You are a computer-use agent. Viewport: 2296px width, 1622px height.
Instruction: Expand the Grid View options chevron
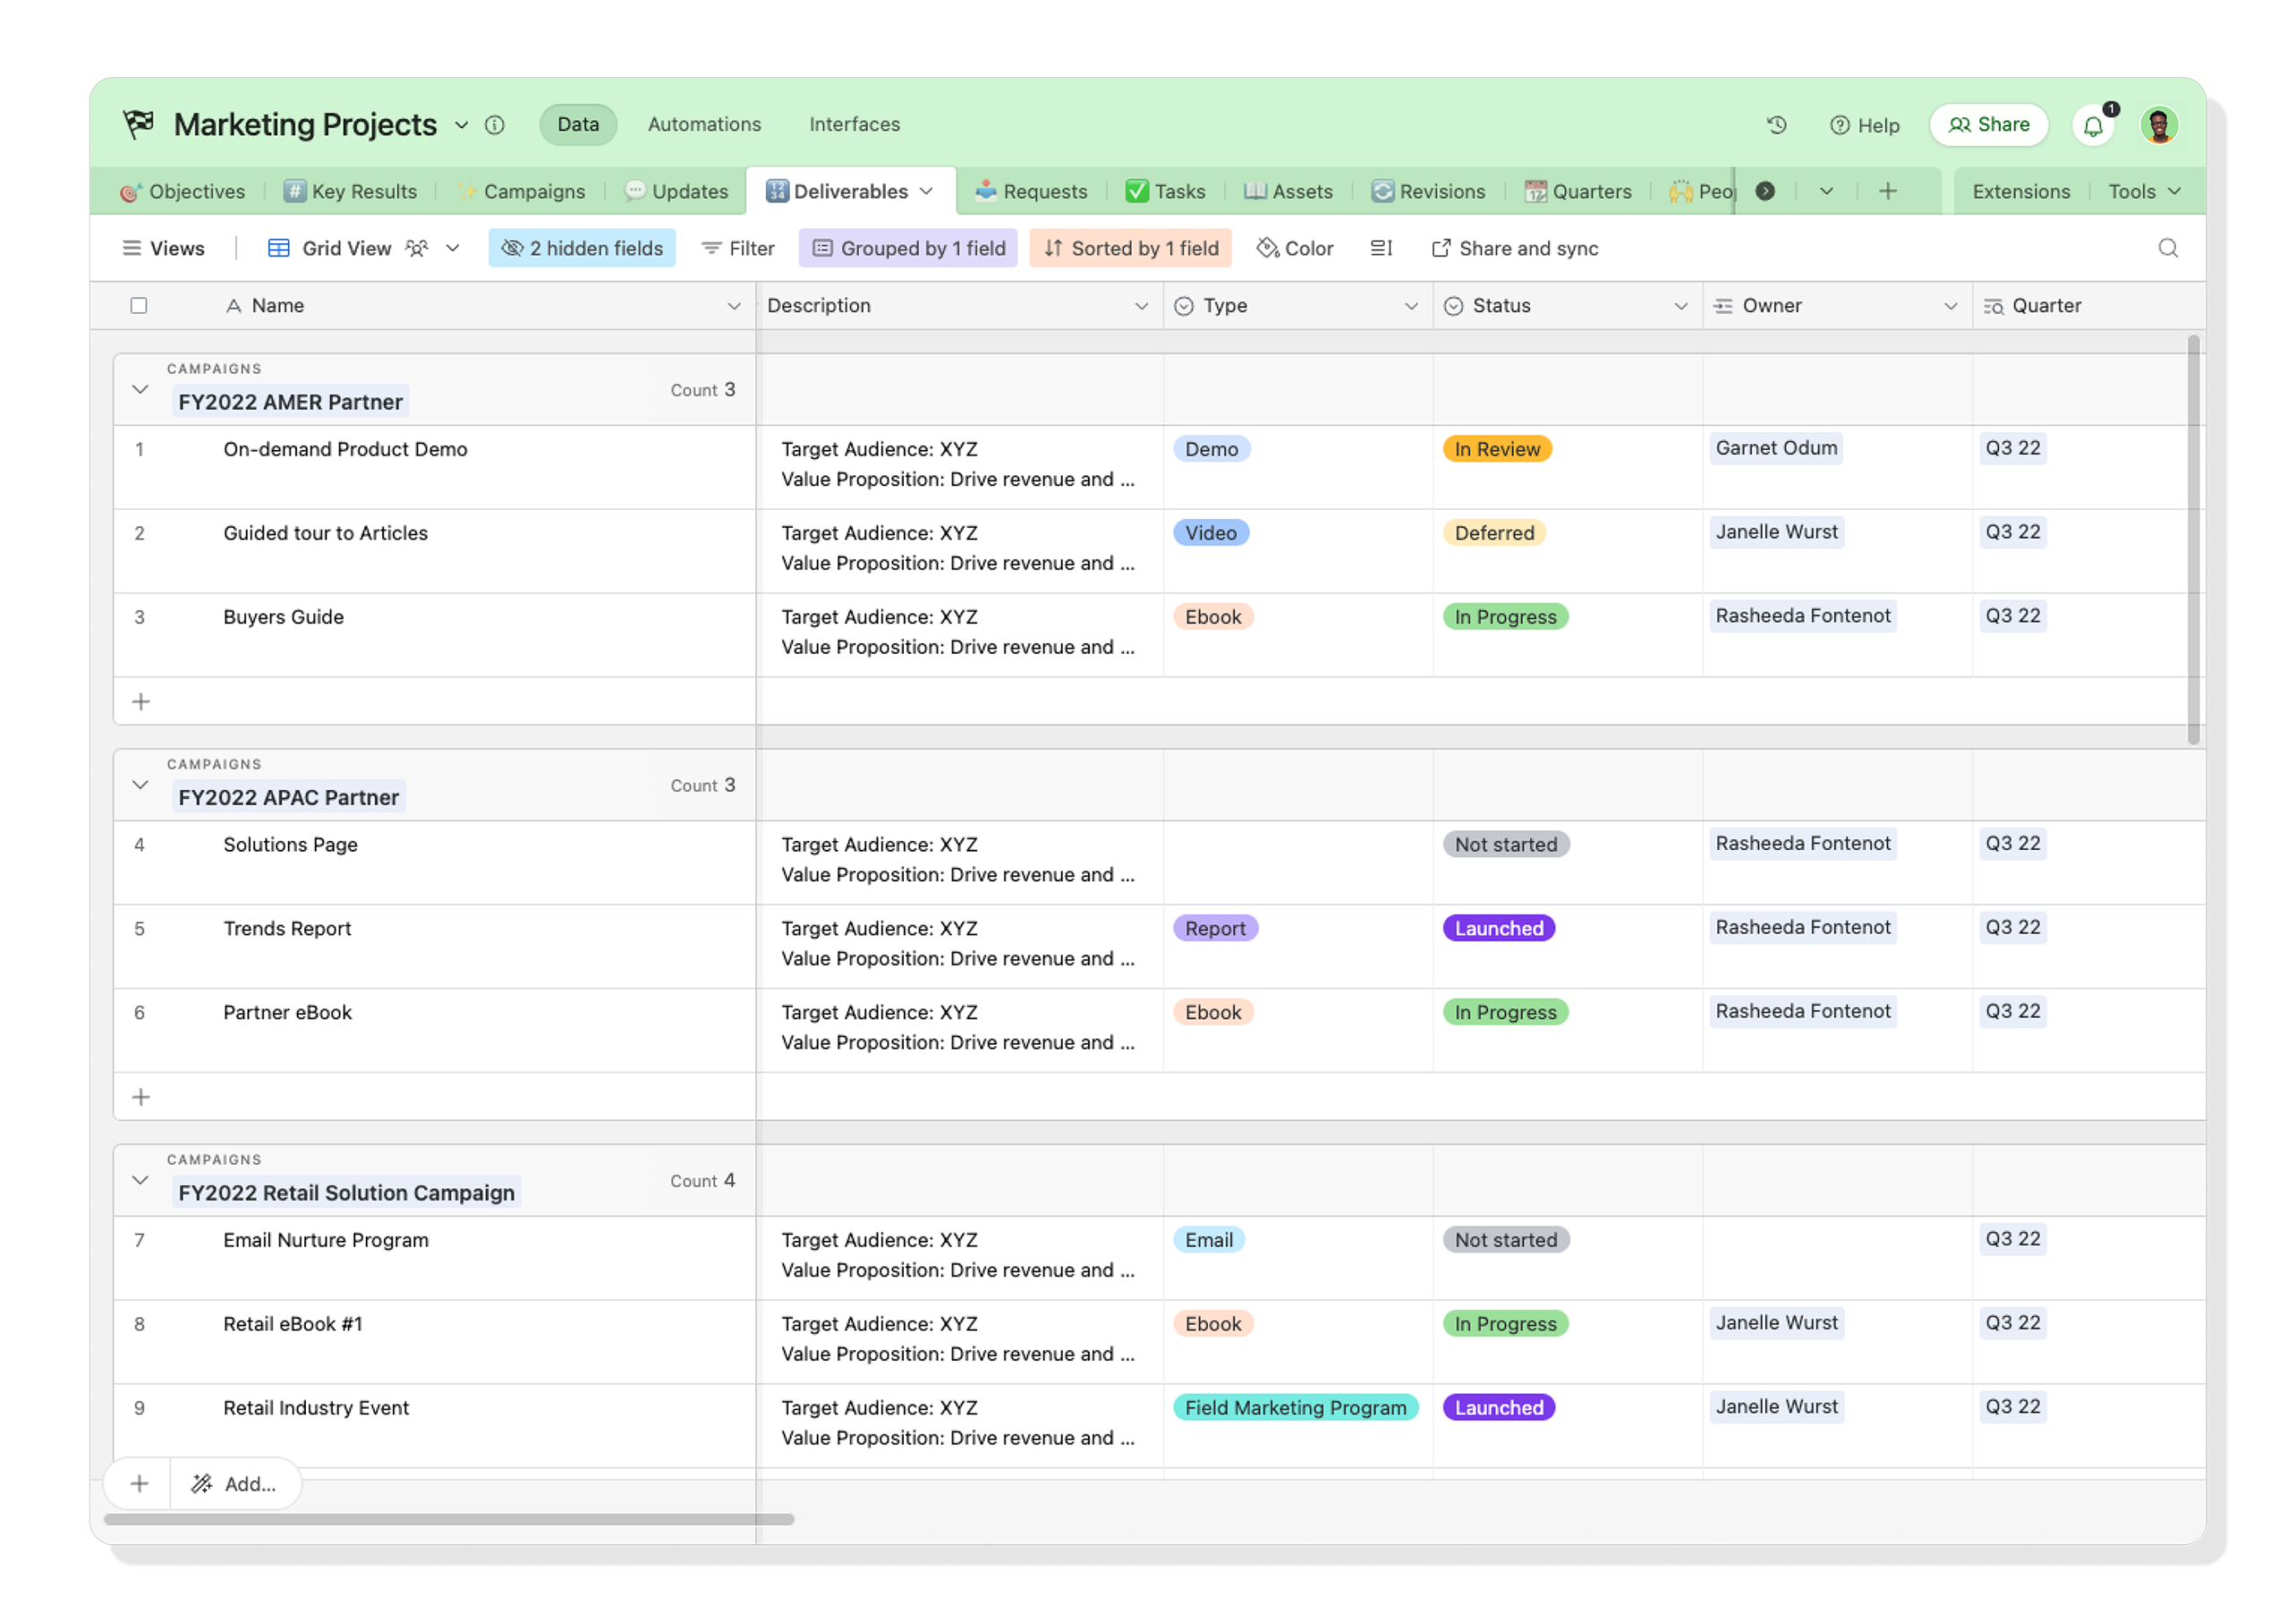pyautogui.click(x=453, y=248)
